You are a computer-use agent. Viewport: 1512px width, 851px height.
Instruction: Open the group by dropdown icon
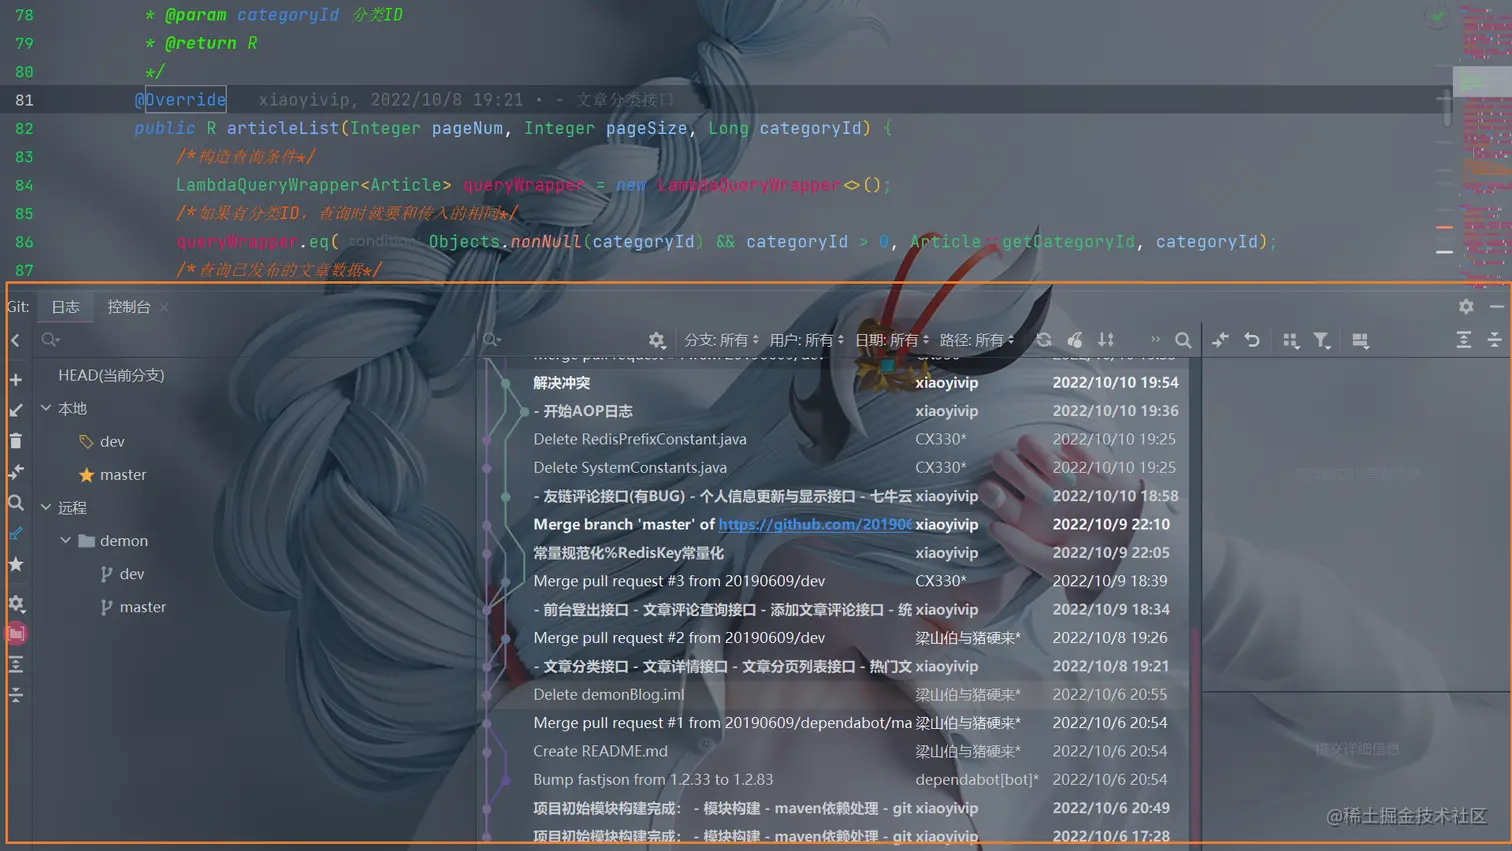tap(1291, 341)
